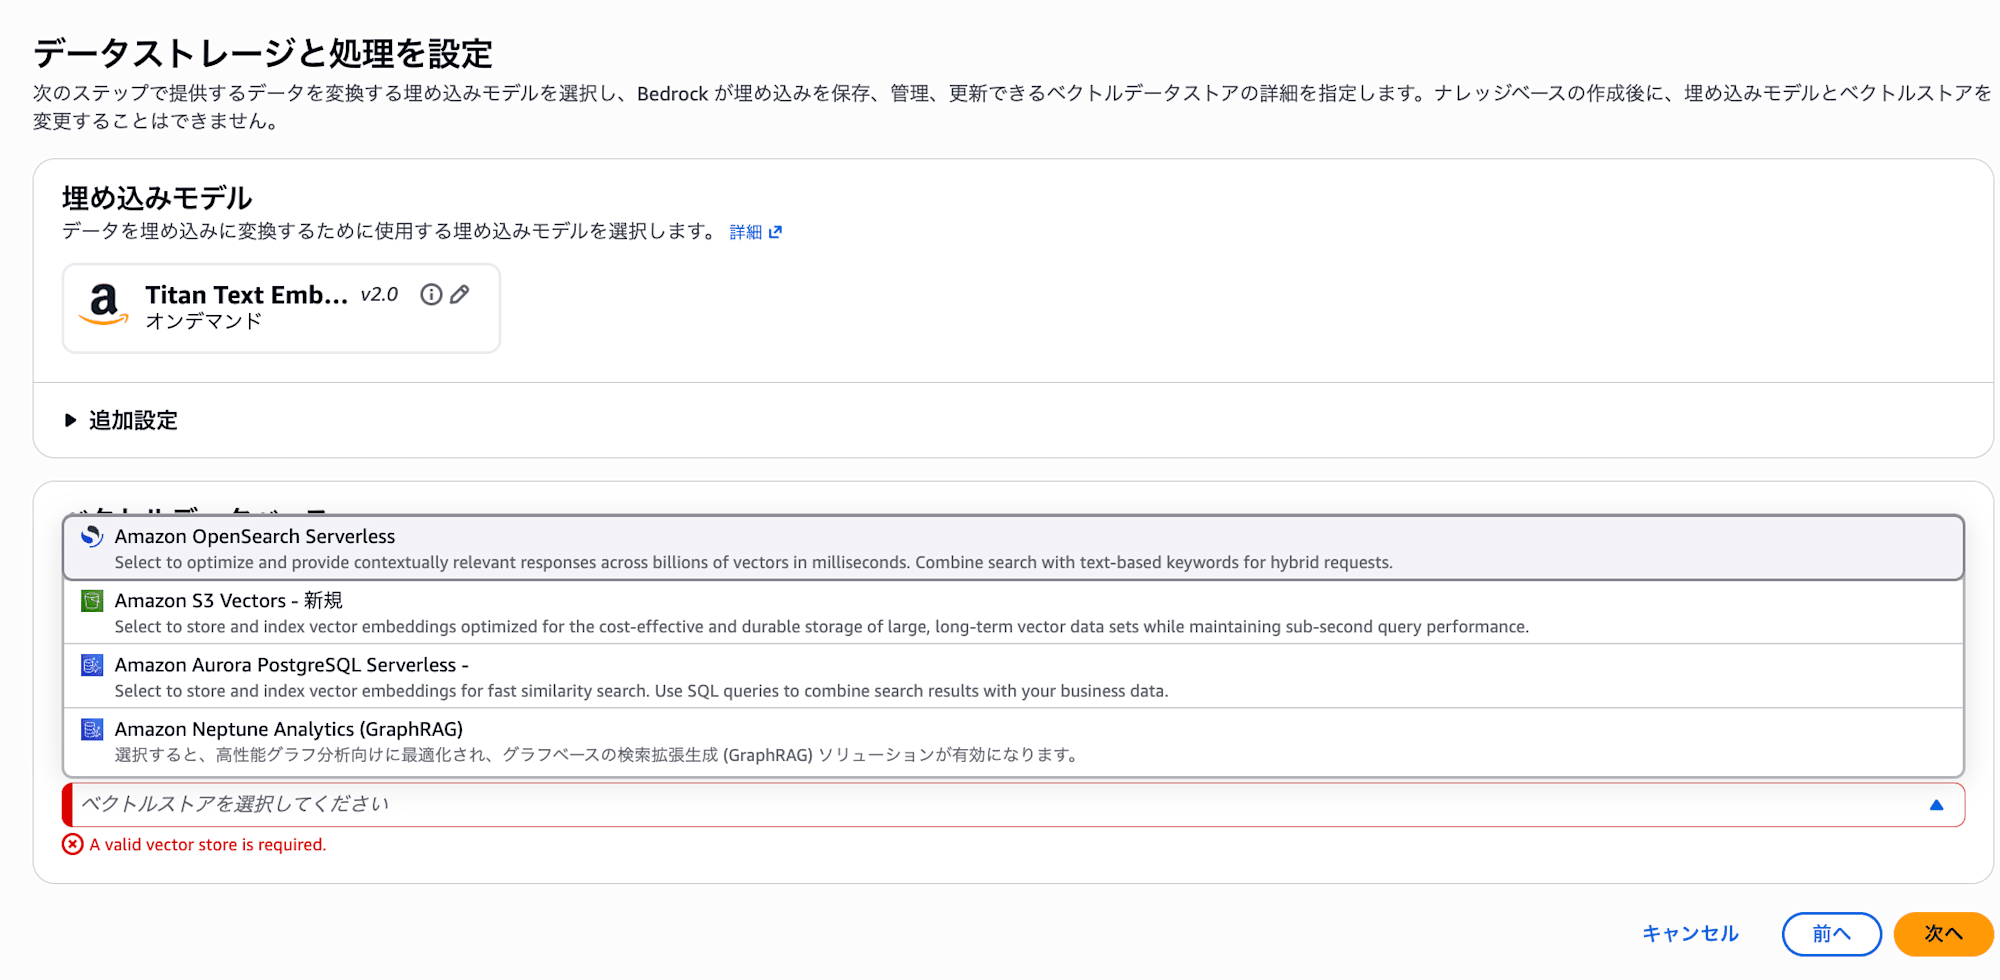2000x980 pixels.
Task: Click the キャンセル link
Action: click(x=1690, y=933)
